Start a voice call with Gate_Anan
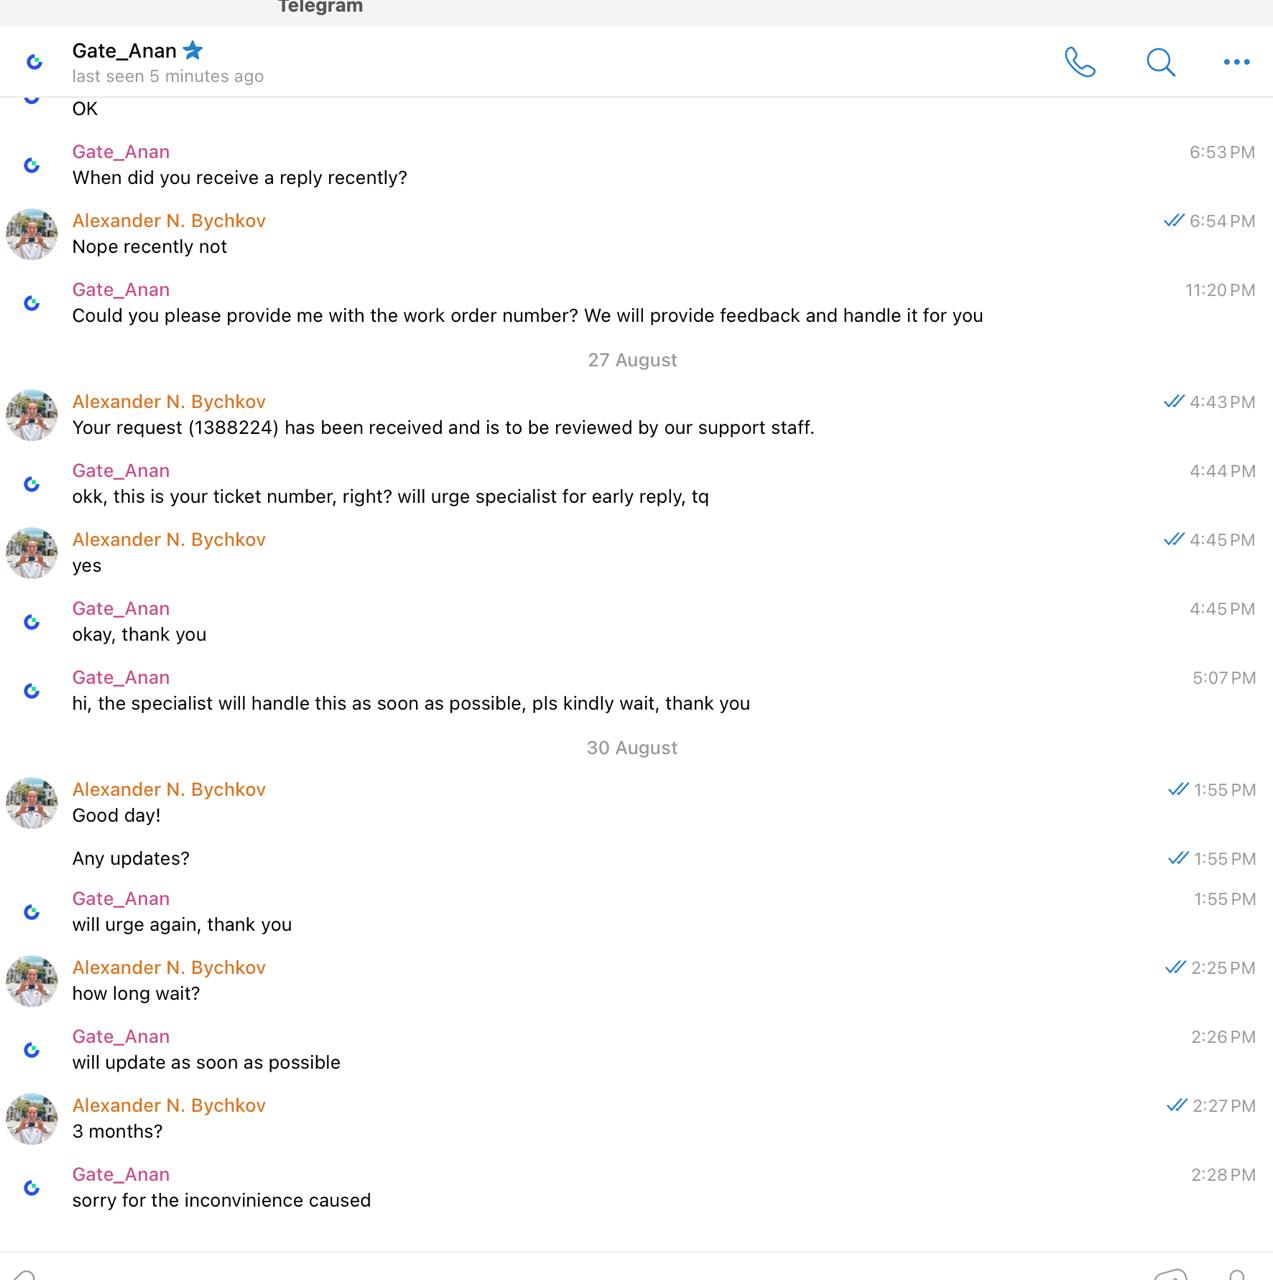The width and height of the screenshot is (1273, 1280). pyautogui.click(x=1079, y=62)
